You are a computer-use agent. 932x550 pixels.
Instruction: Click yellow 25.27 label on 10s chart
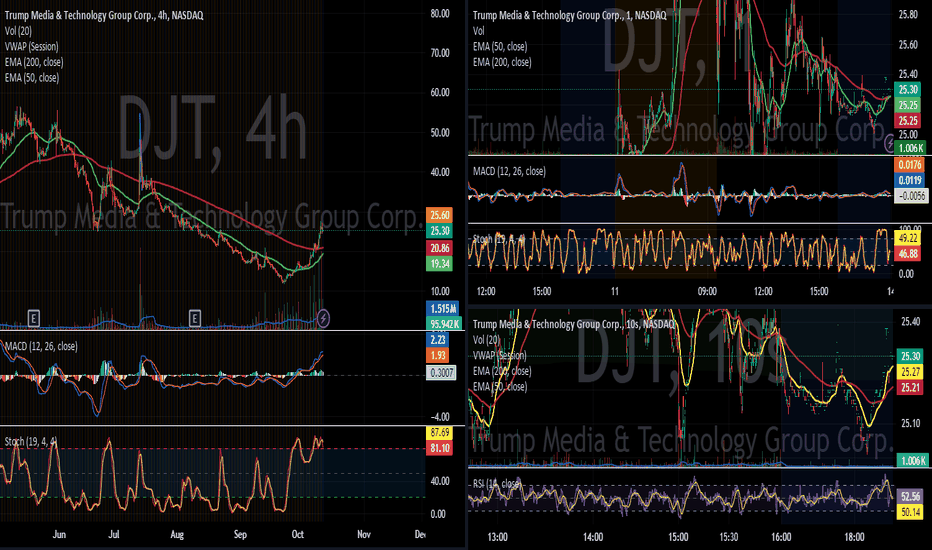coord(911,372)
